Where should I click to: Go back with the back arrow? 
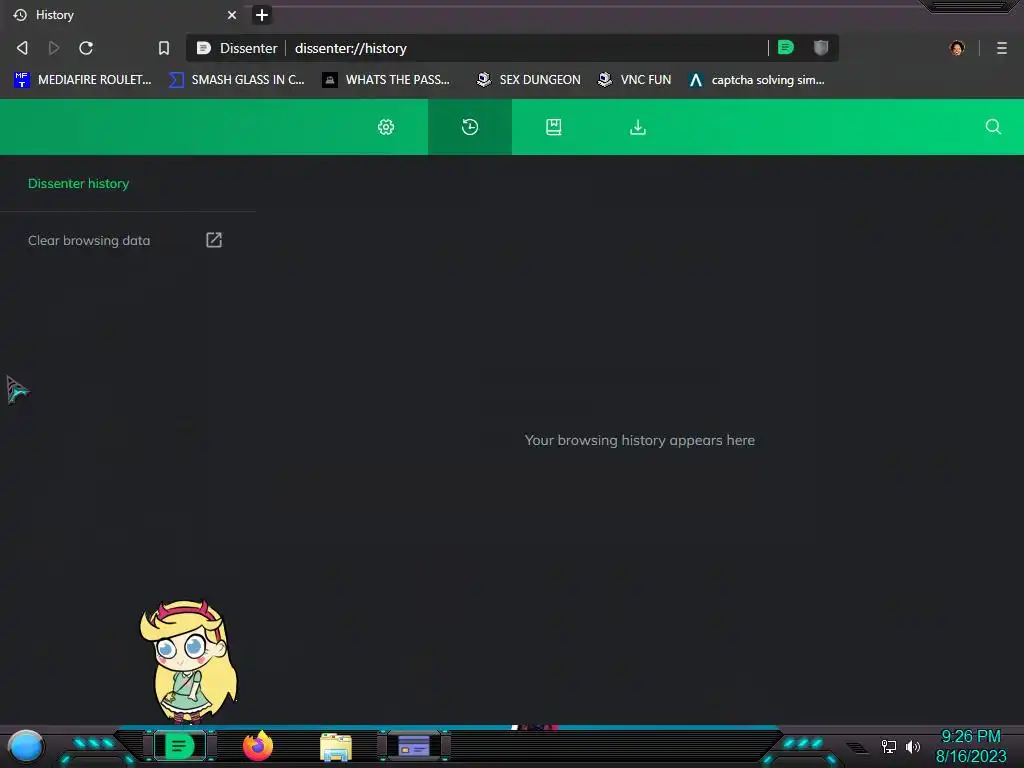pyautogui.click(x=22, y=48)
